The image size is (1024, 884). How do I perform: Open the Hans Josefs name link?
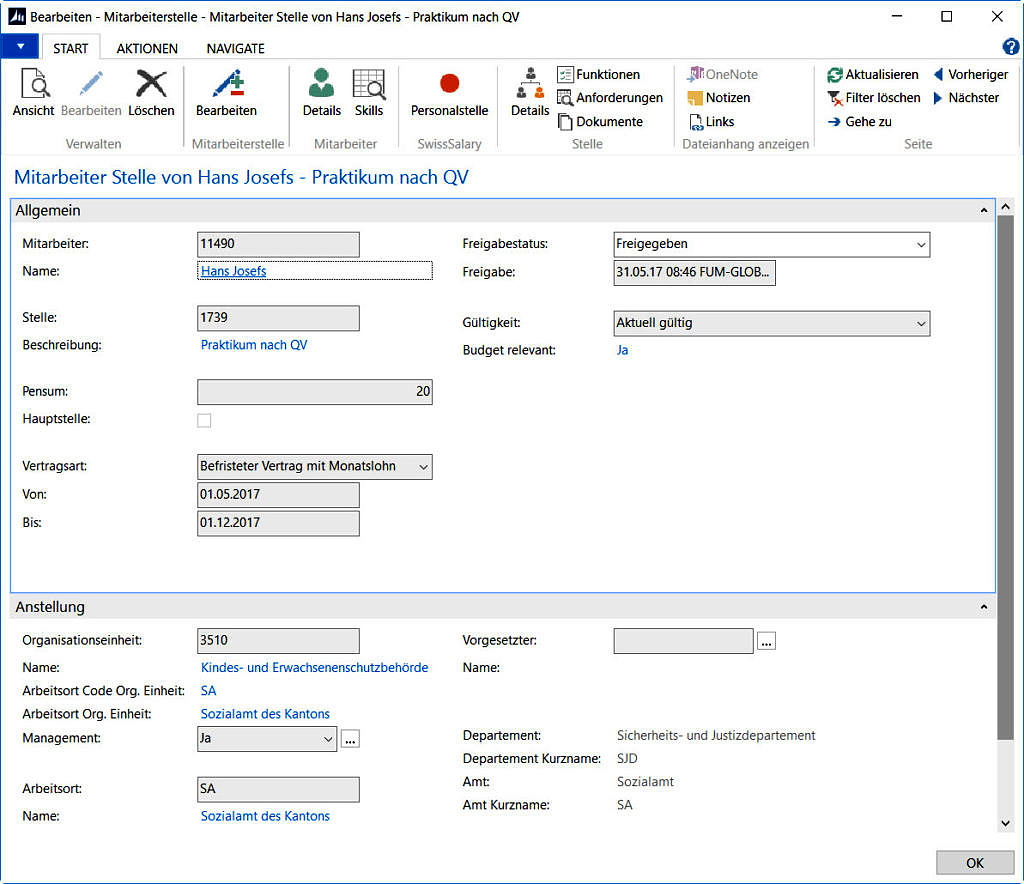coord(233,271)
